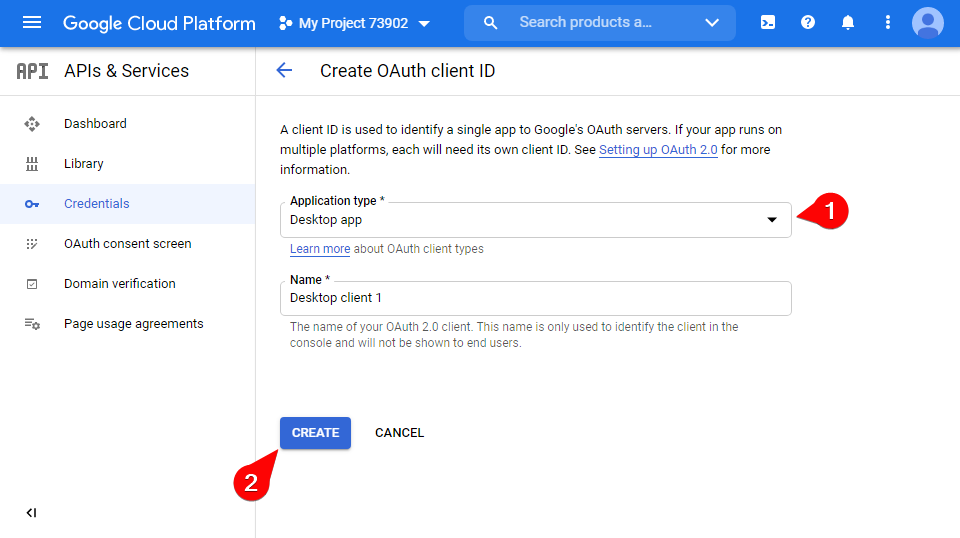Click the Credentials key icon
960x538 pixels.
click(x=32, y=204)
